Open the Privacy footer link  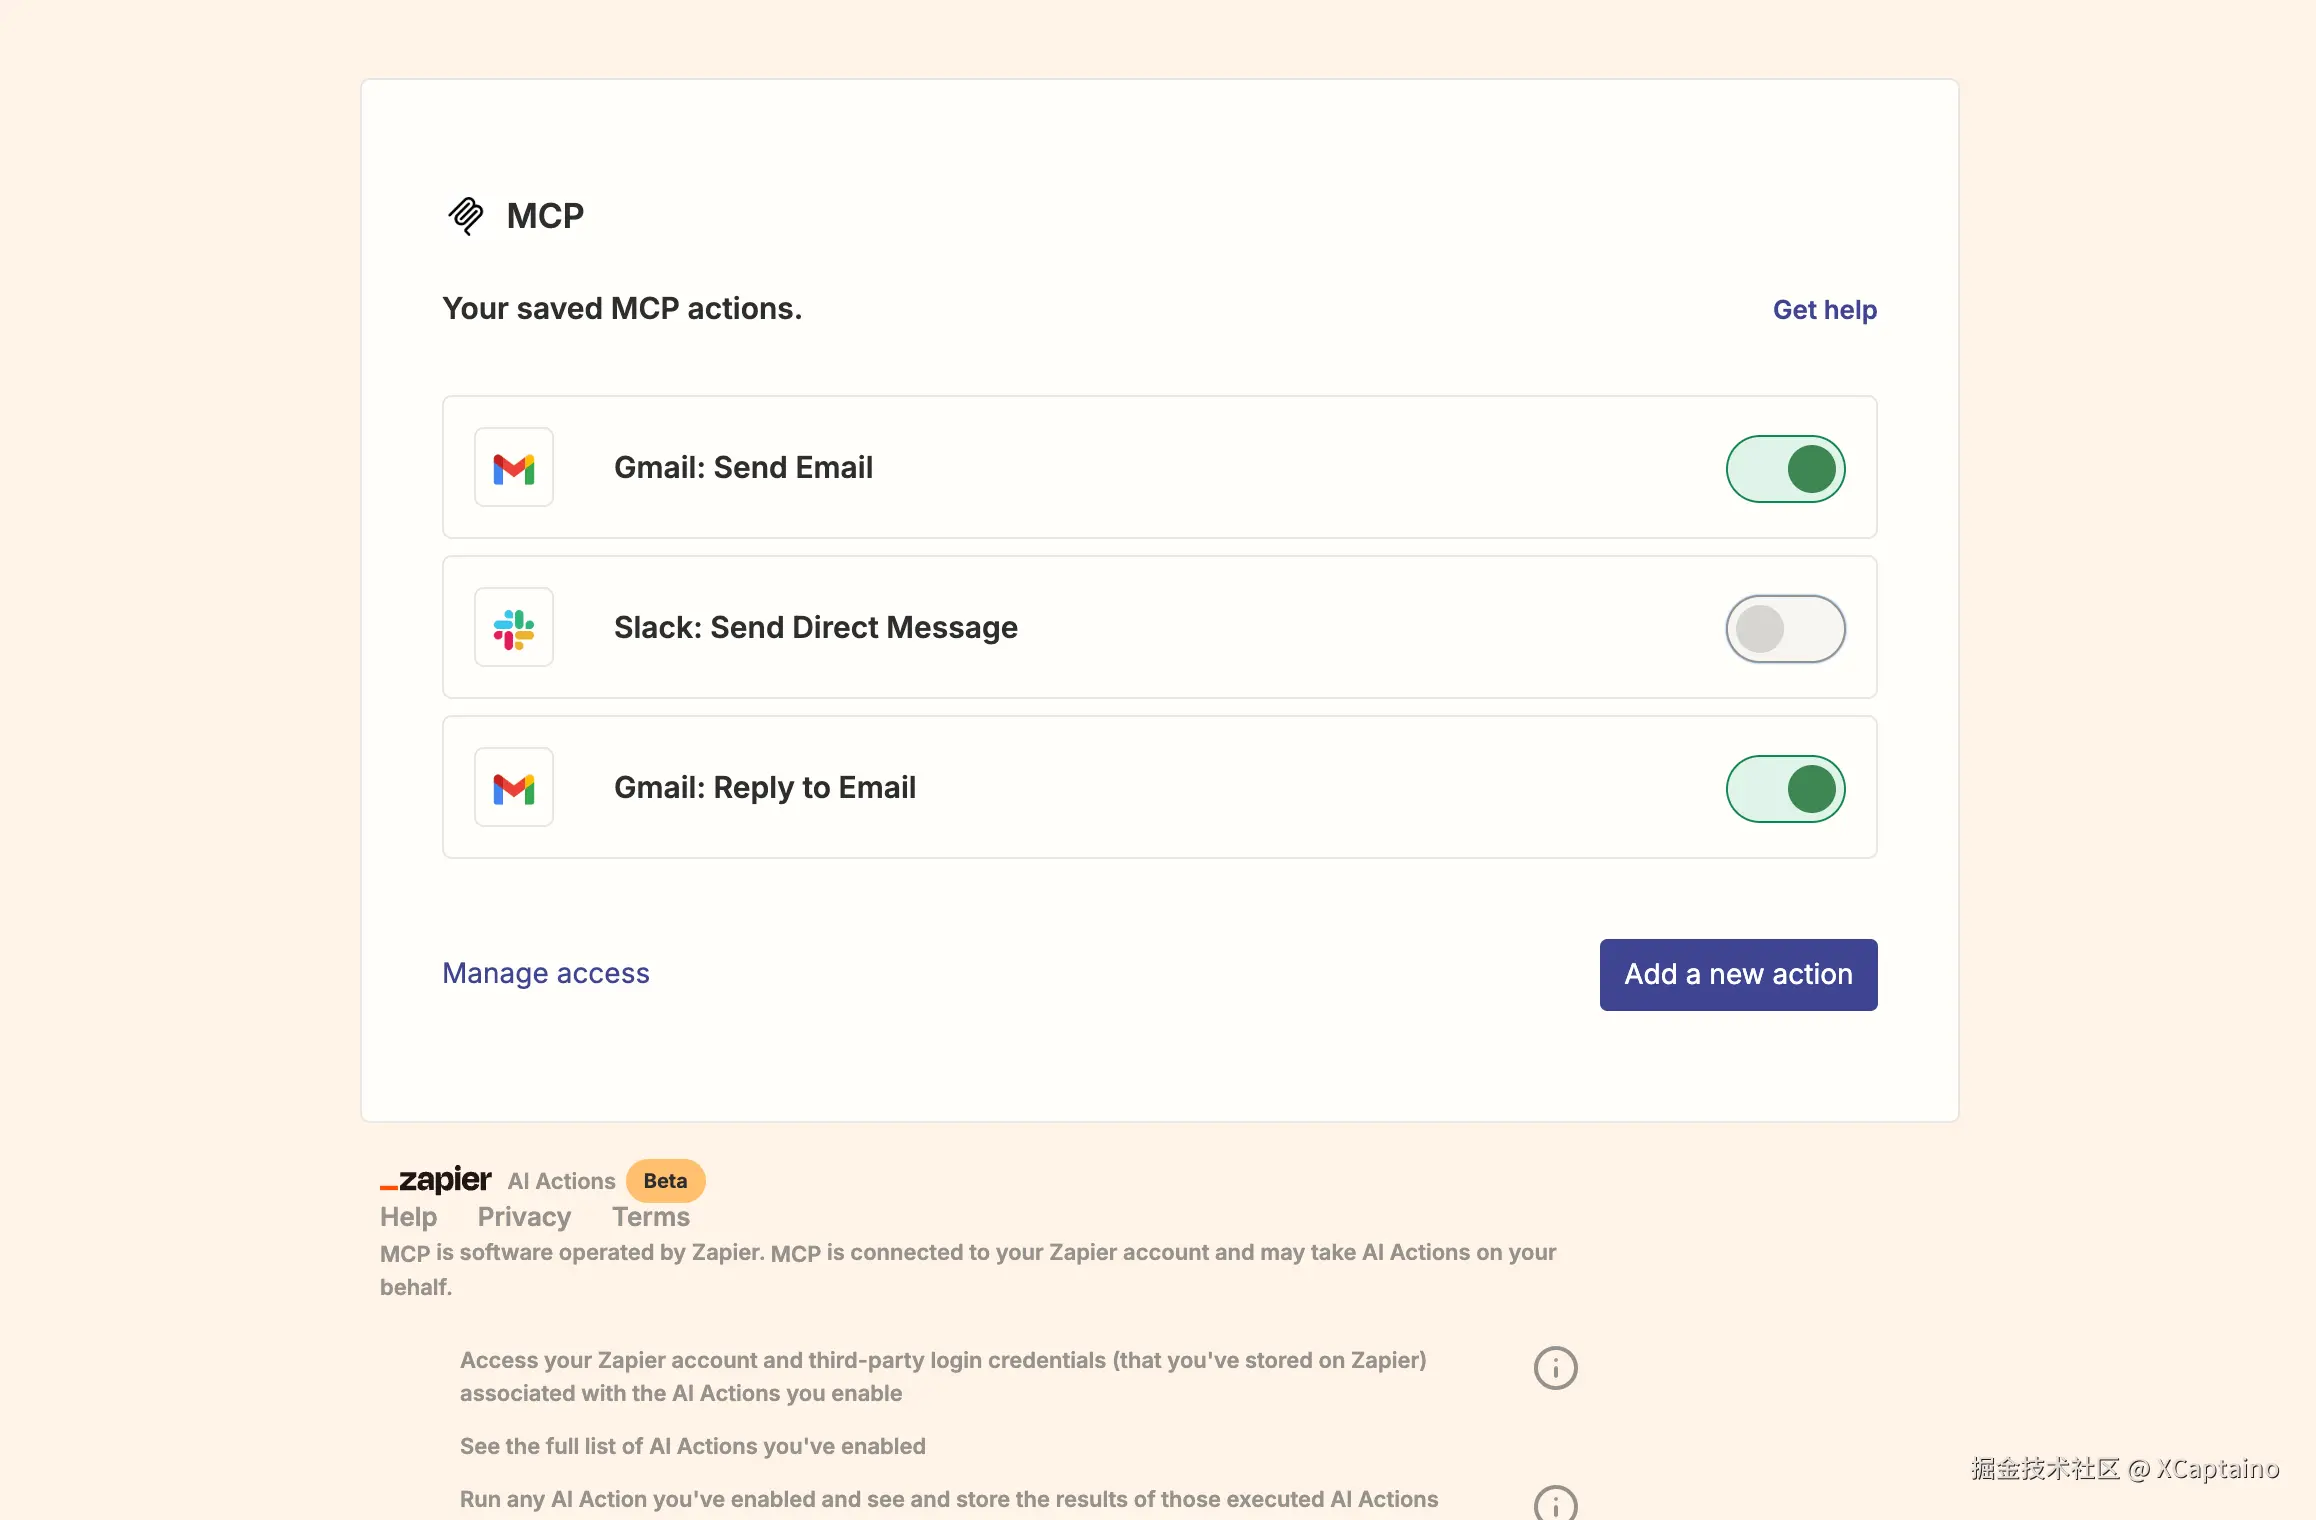[x=524, y=1217]
